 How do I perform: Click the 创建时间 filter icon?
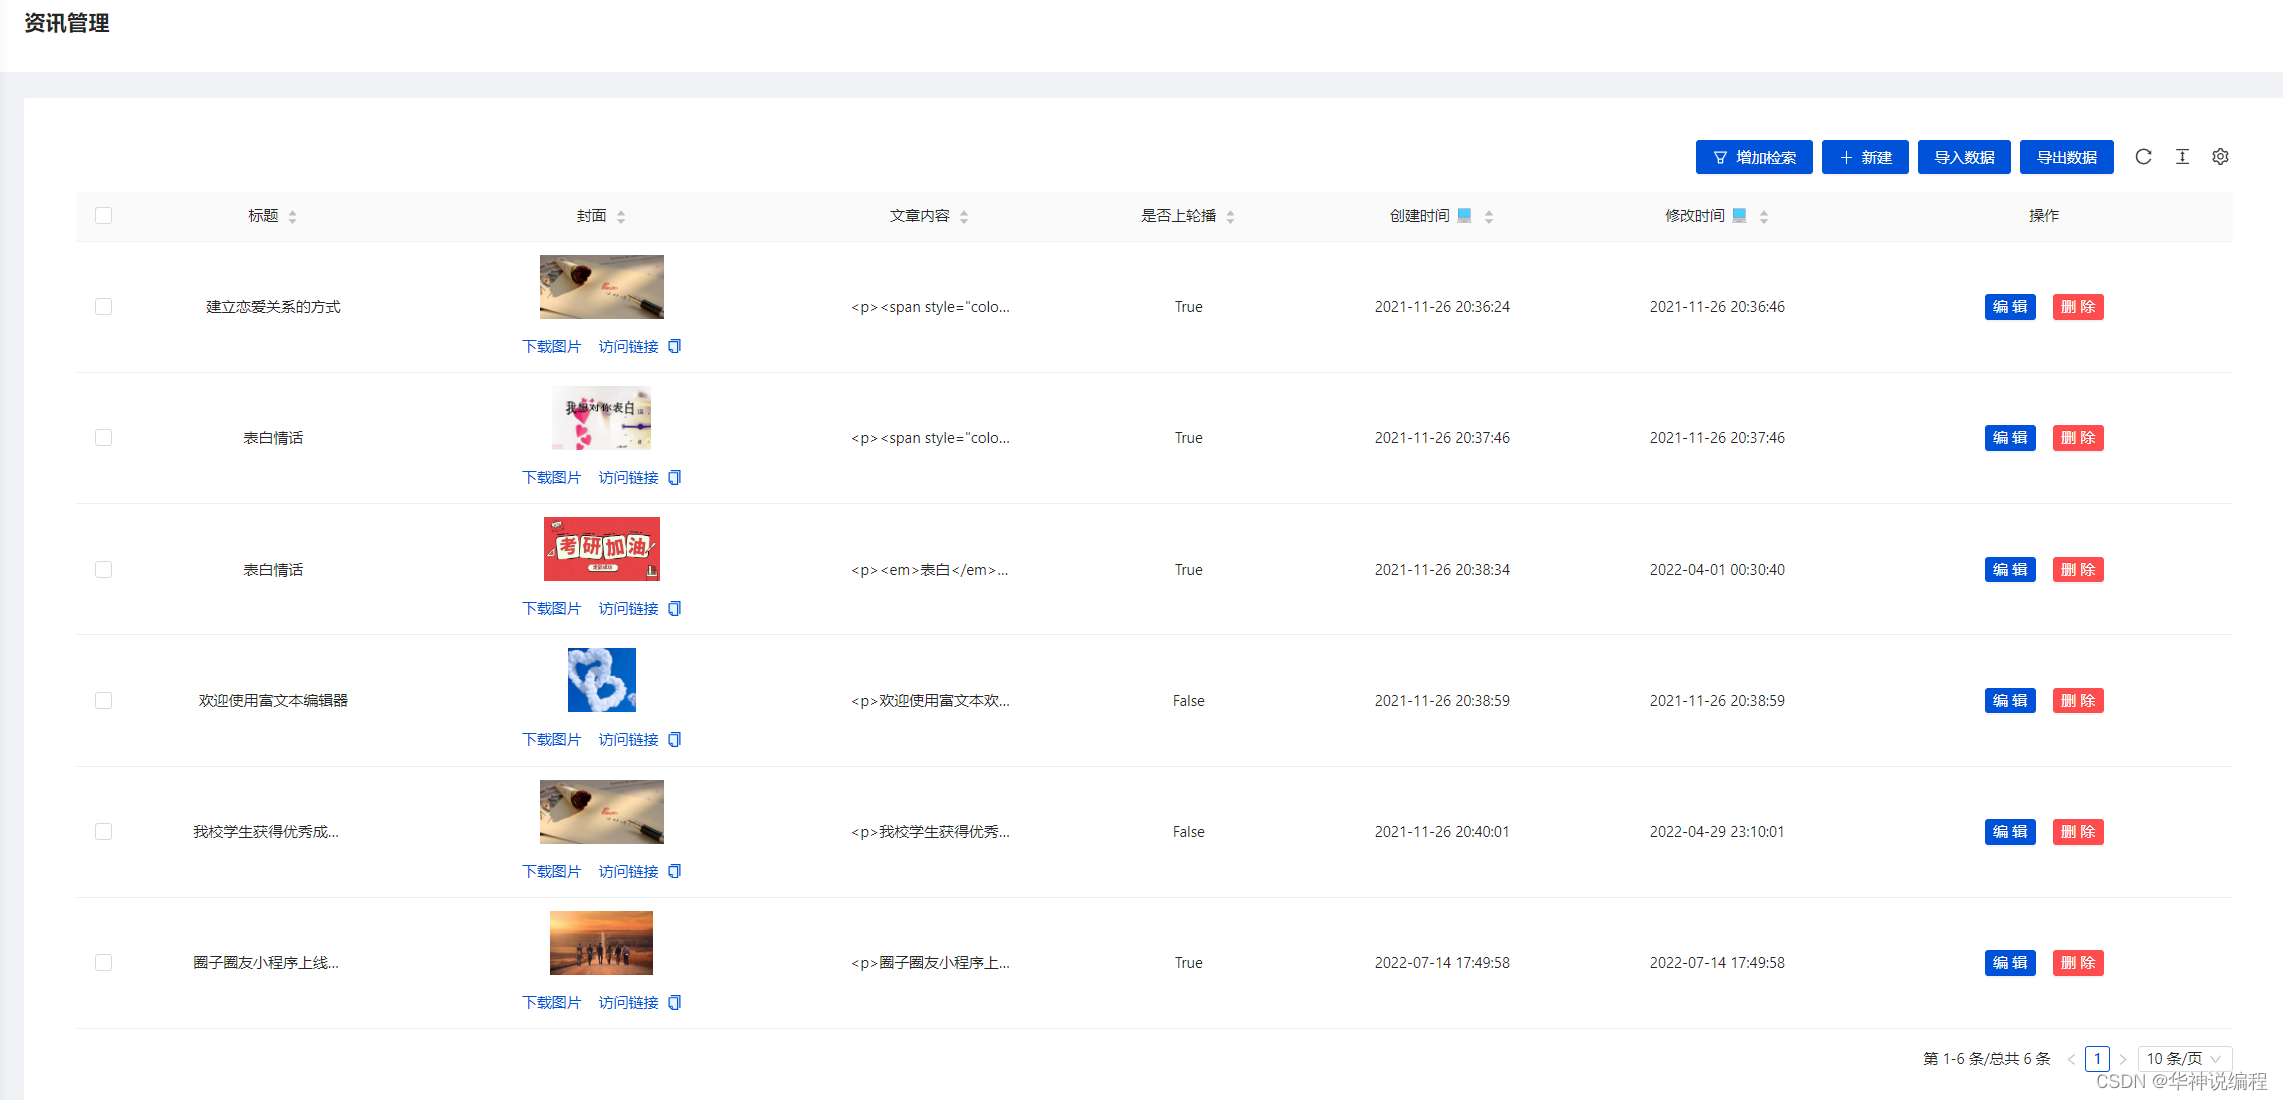(x=1464, y=215)
